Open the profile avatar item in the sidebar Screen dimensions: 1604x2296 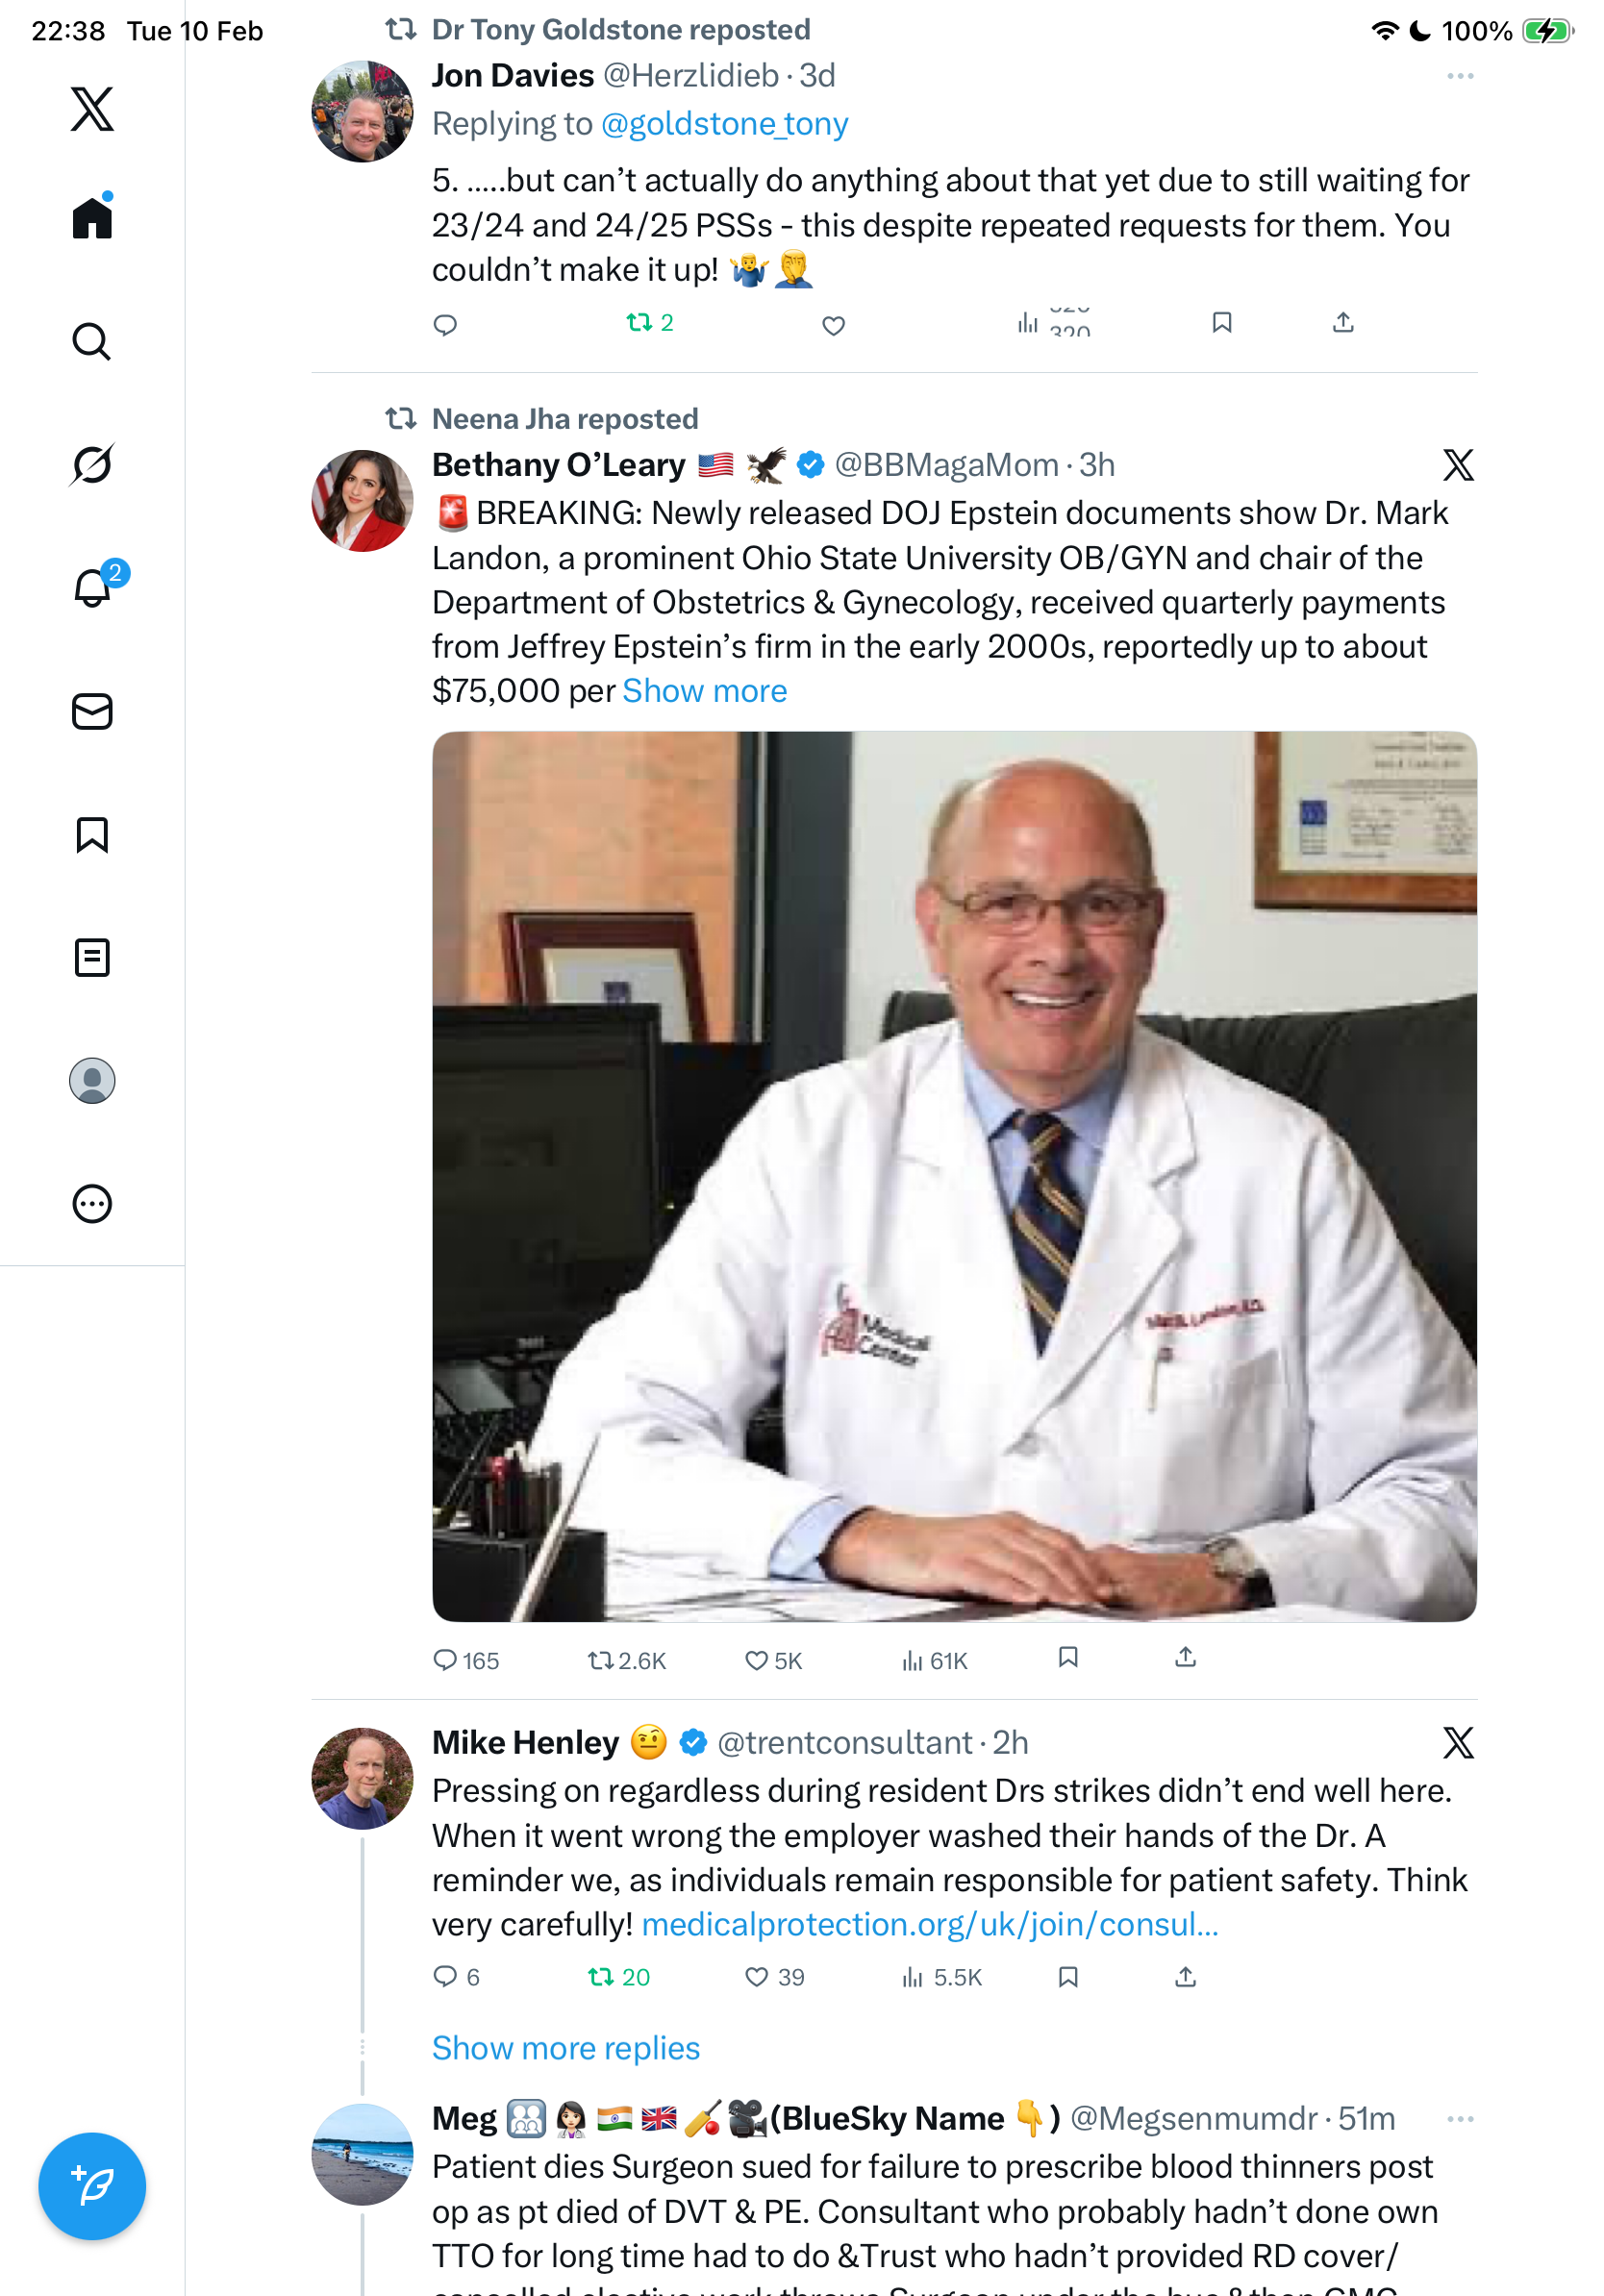(x=92, y=1080)
